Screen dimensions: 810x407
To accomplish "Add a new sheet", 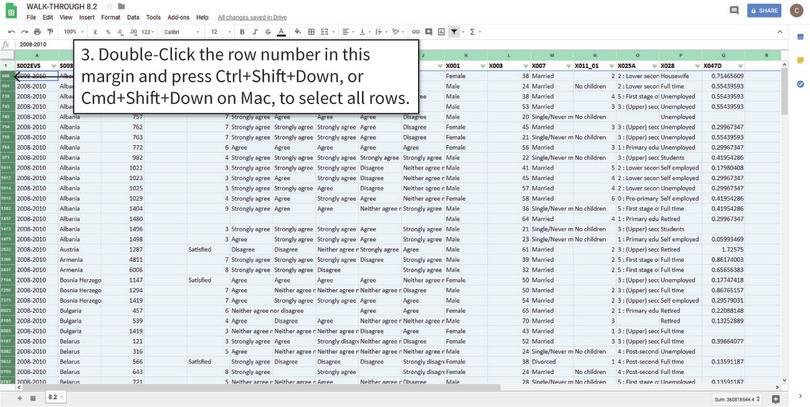I will pos(20,398).
